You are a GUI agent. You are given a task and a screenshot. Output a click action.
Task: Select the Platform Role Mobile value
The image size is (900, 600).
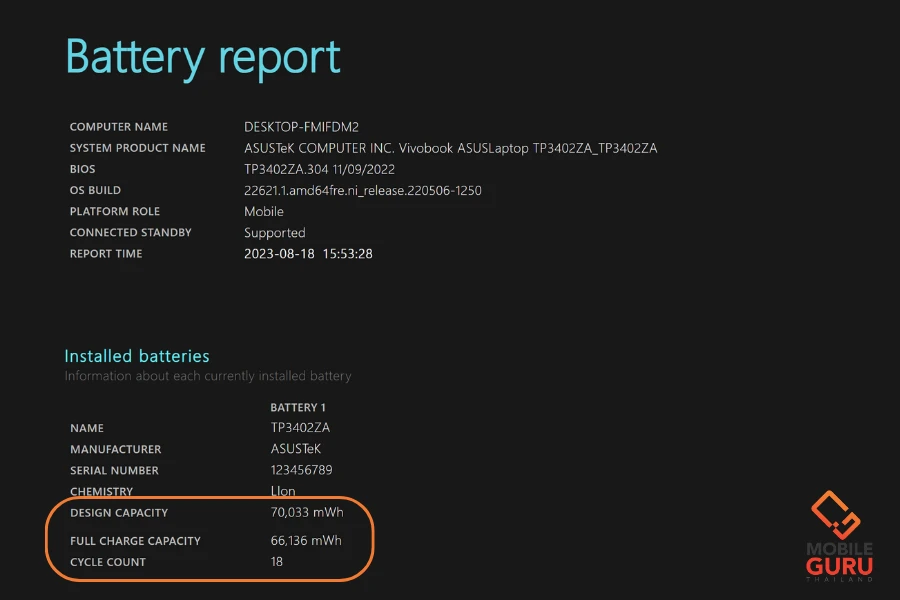(x=264, y=211)
